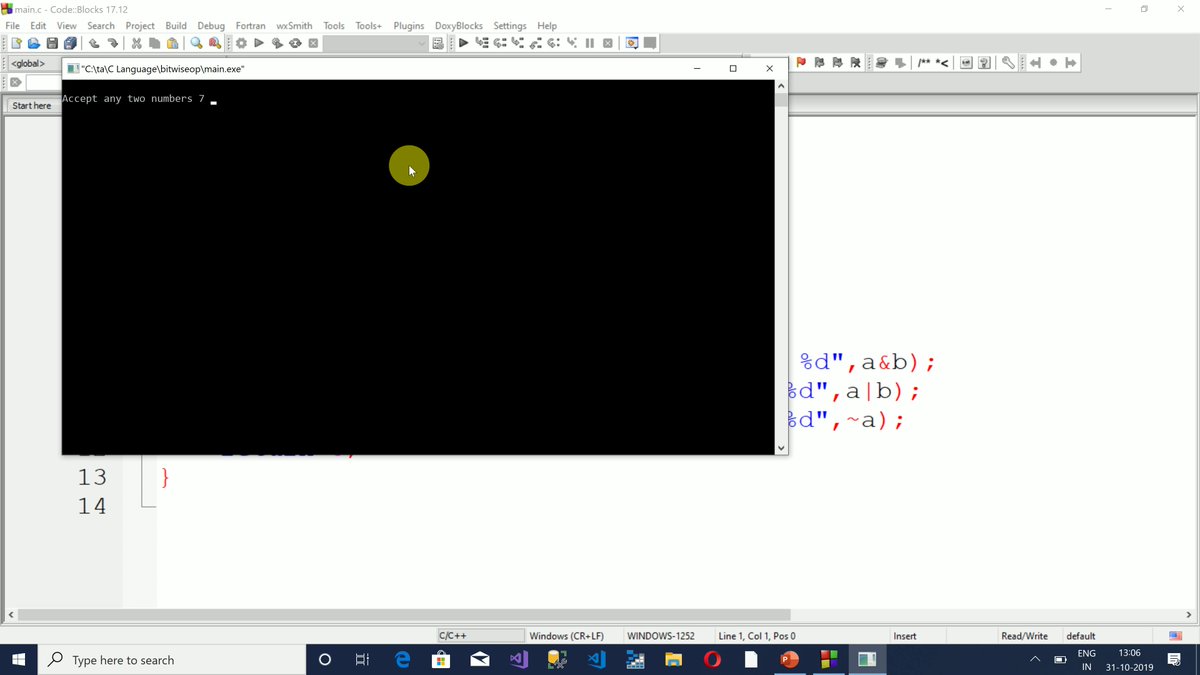Insert a DoxyBlocks line comment (*<)
The height and width of the screenshot is (675, 1200).
point(942,63)
